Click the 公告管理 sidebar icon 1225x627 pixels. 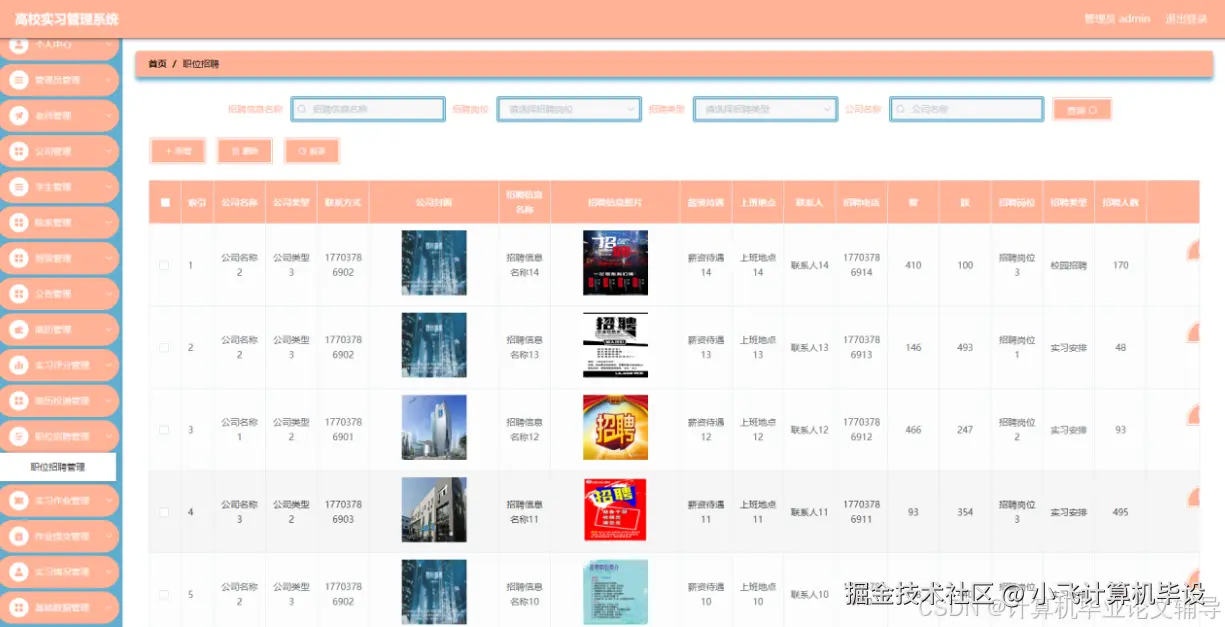click(18, 294)
